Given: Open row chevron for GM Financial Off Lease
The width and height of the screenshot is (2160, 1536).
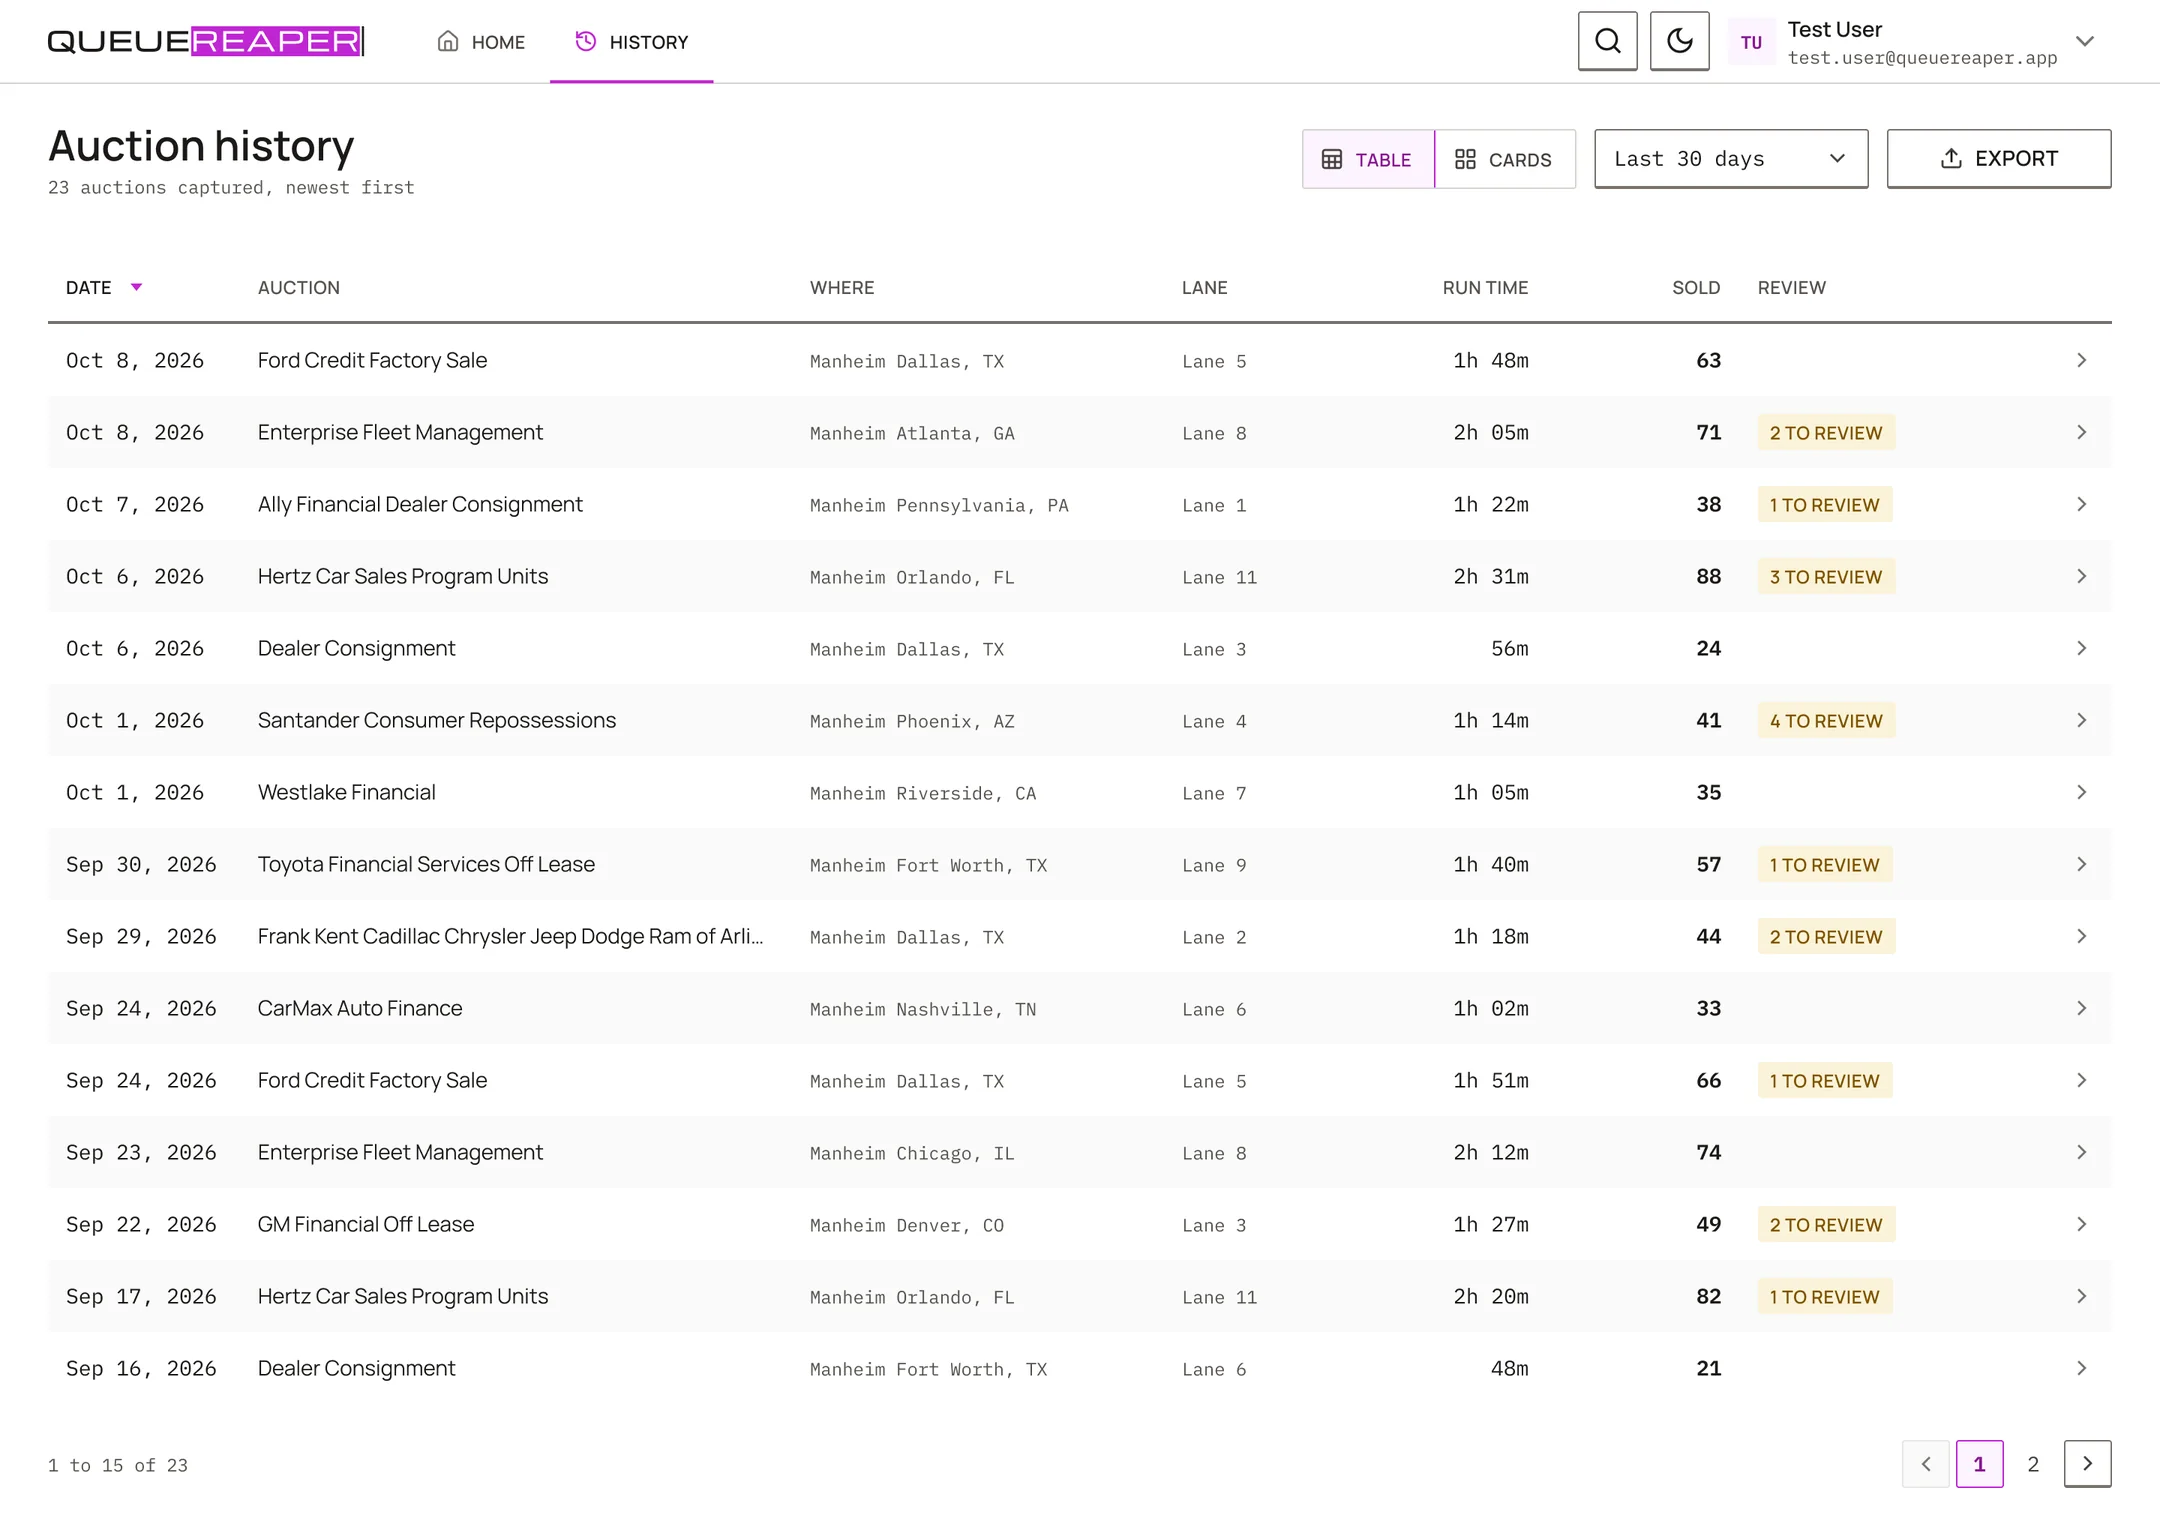Looking at the screenshot, I should [2082, 1224].
